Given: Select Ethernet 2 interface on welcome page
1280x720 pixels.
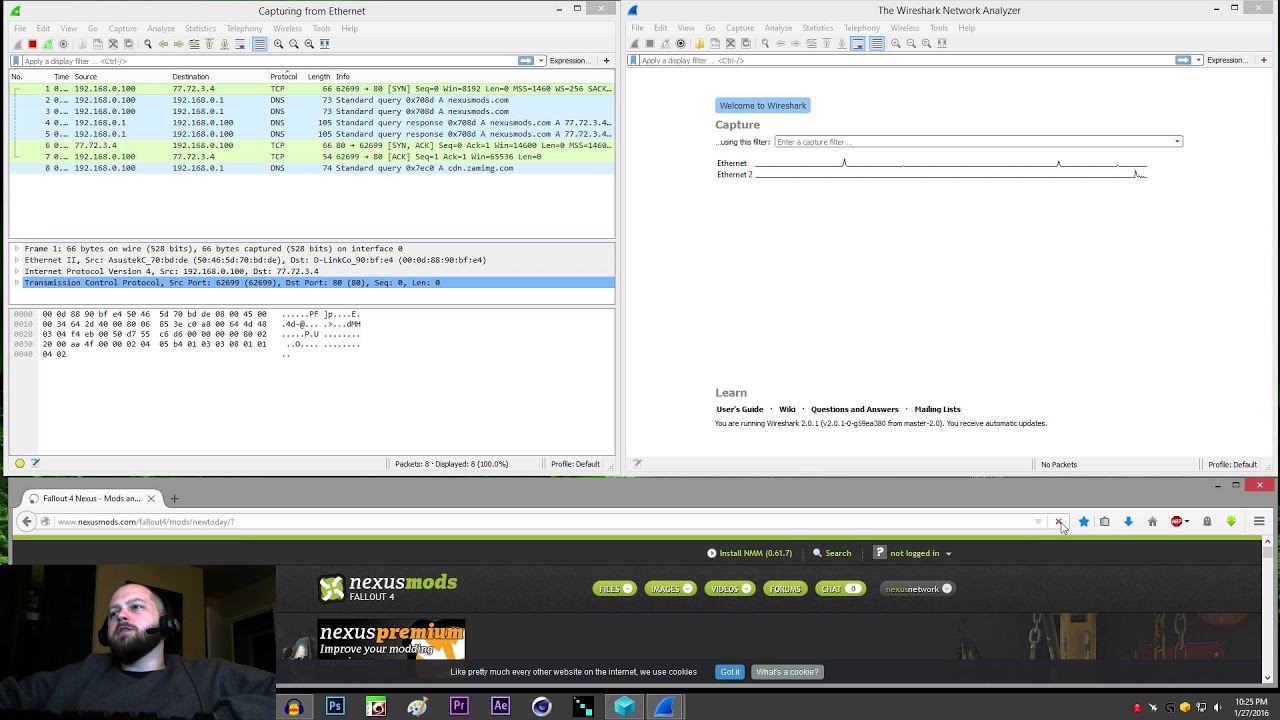Looking at the screenshot, I should pyautogui.click(x=734, y=174).
